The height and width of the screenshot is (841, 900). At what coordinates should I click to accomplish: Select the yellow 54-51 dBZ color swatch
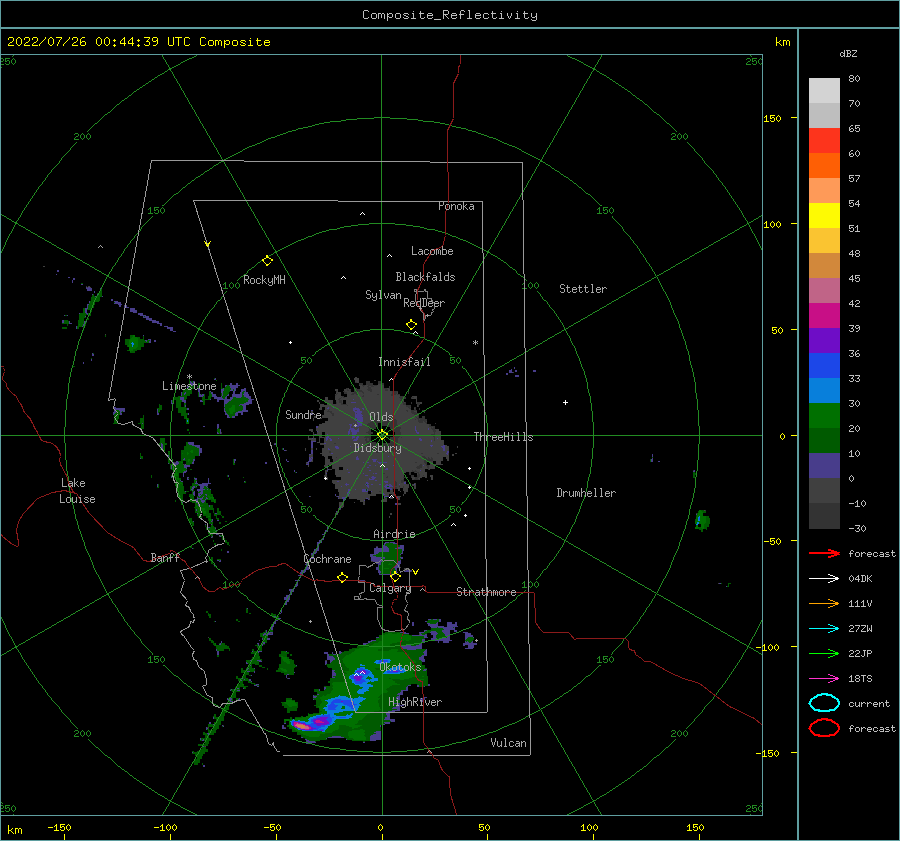(x=824, y=216)
